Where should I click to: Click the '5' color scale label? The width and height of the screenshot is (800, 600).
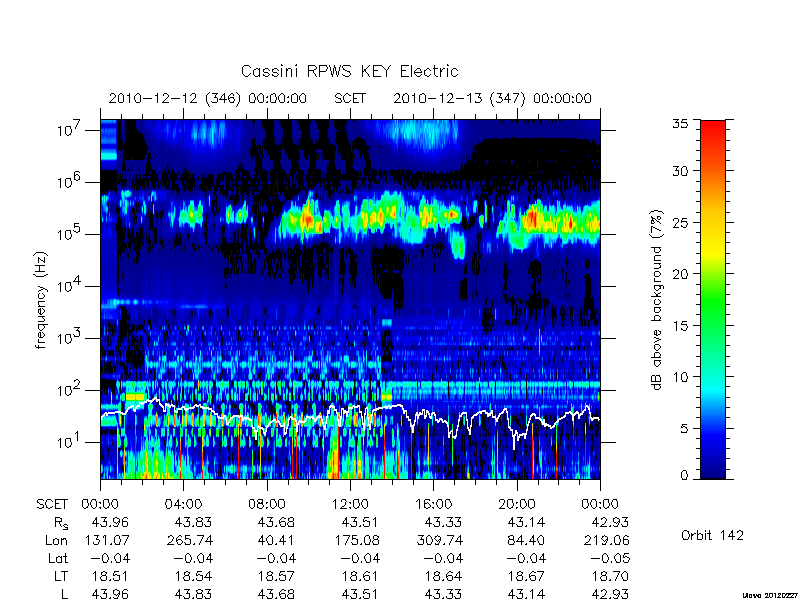[684, 428]
